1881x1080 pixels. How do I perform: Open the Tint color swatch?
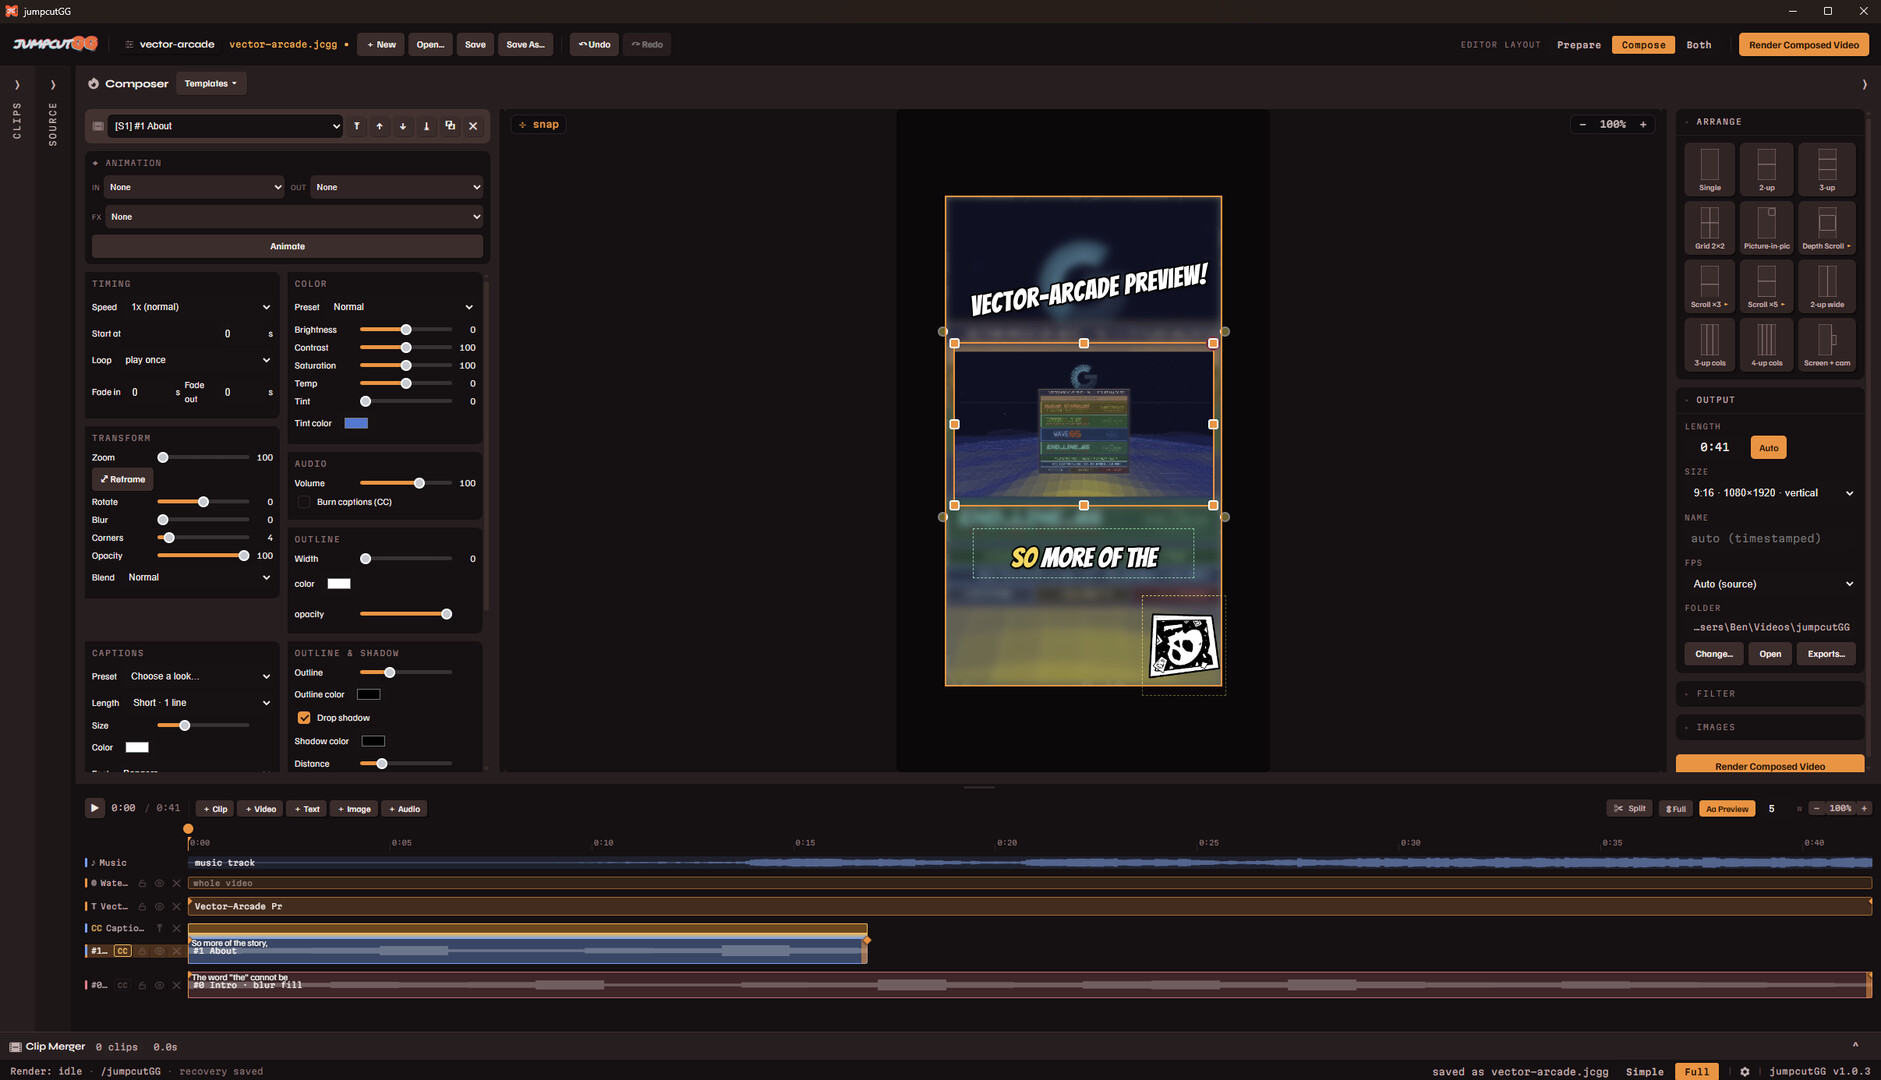[x=356, y=423]
